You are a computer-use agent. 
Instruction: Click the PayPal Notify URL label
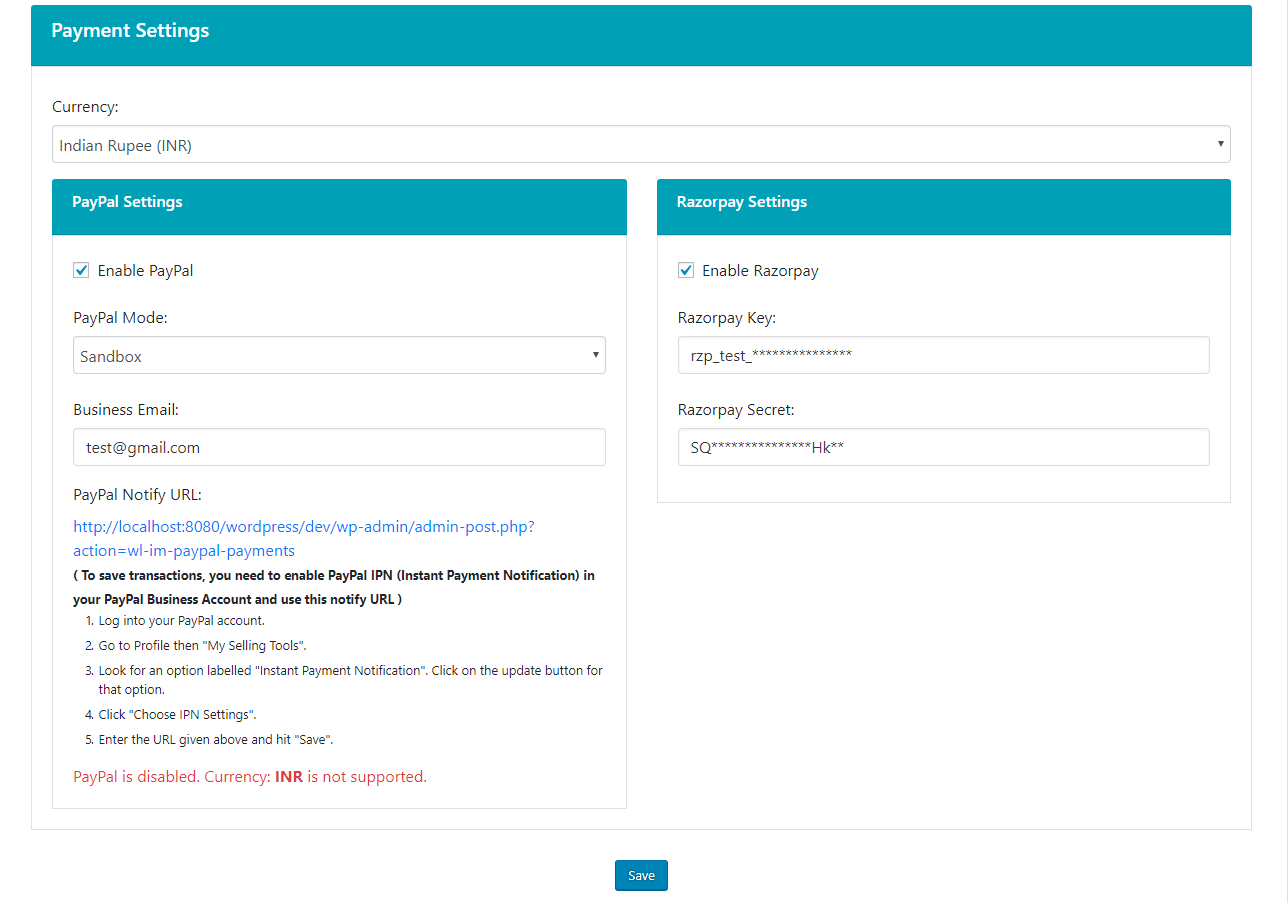pos(138,495)
